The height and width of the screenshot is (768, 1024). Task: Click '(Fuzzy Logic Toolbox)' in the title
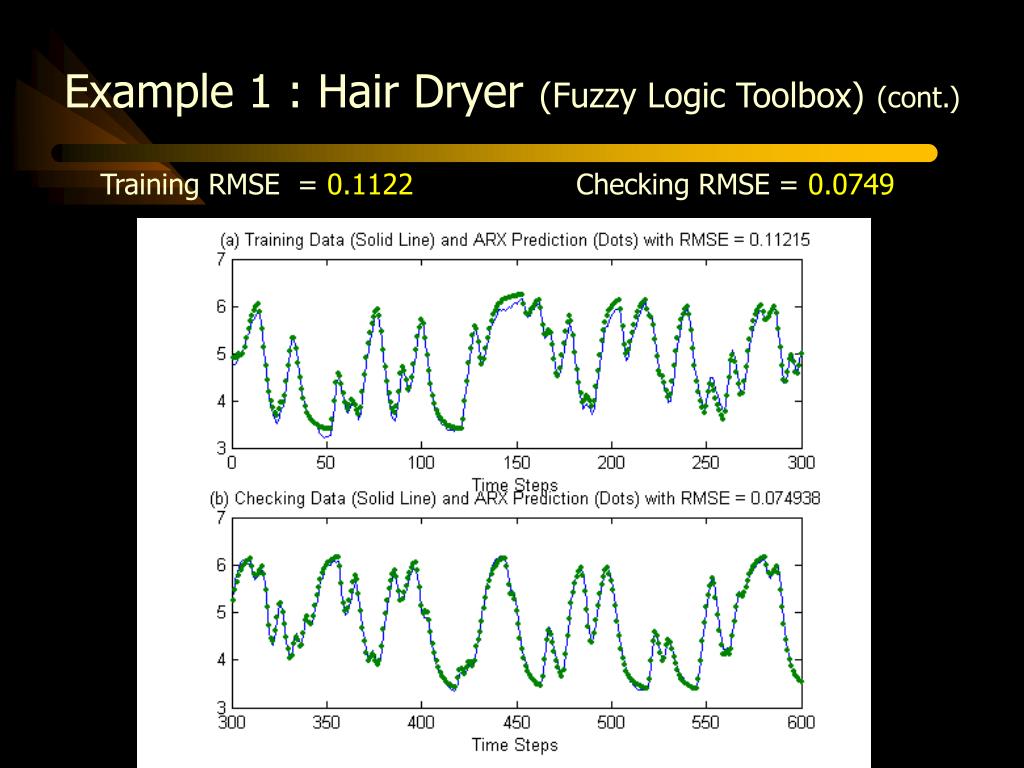click(702, 97)
